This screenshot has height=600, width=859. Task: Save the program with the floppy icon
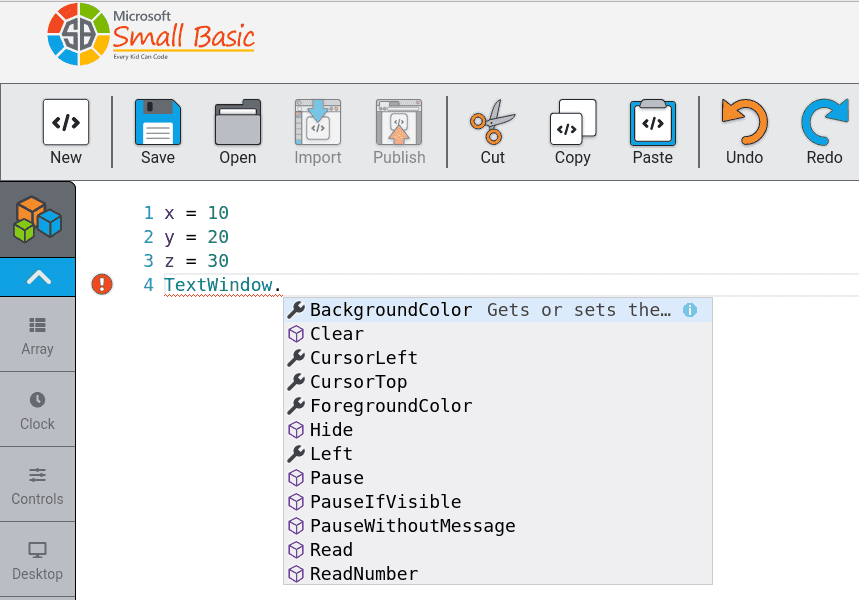[158, 122]
